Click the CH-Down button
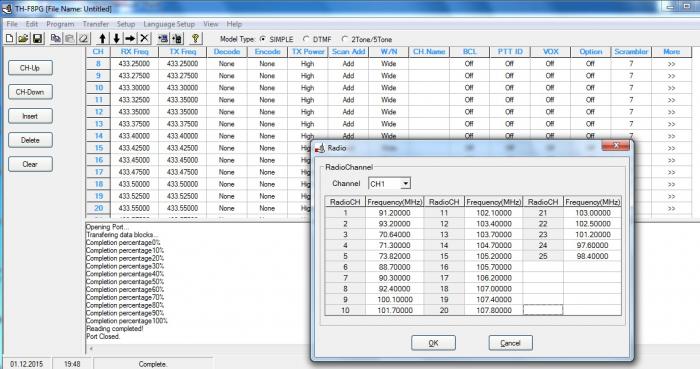The image size is (700, 369). pos(30,92)
